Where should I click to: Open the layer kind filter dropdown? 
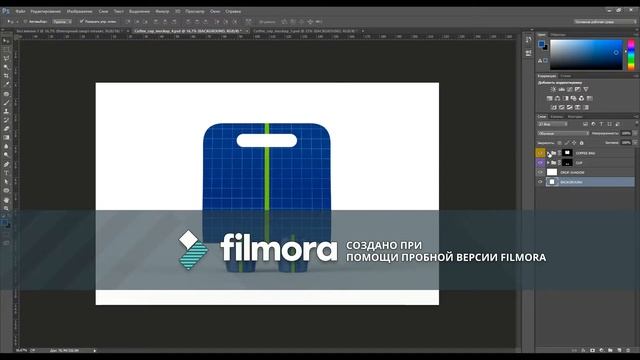[x=552, y=124]
